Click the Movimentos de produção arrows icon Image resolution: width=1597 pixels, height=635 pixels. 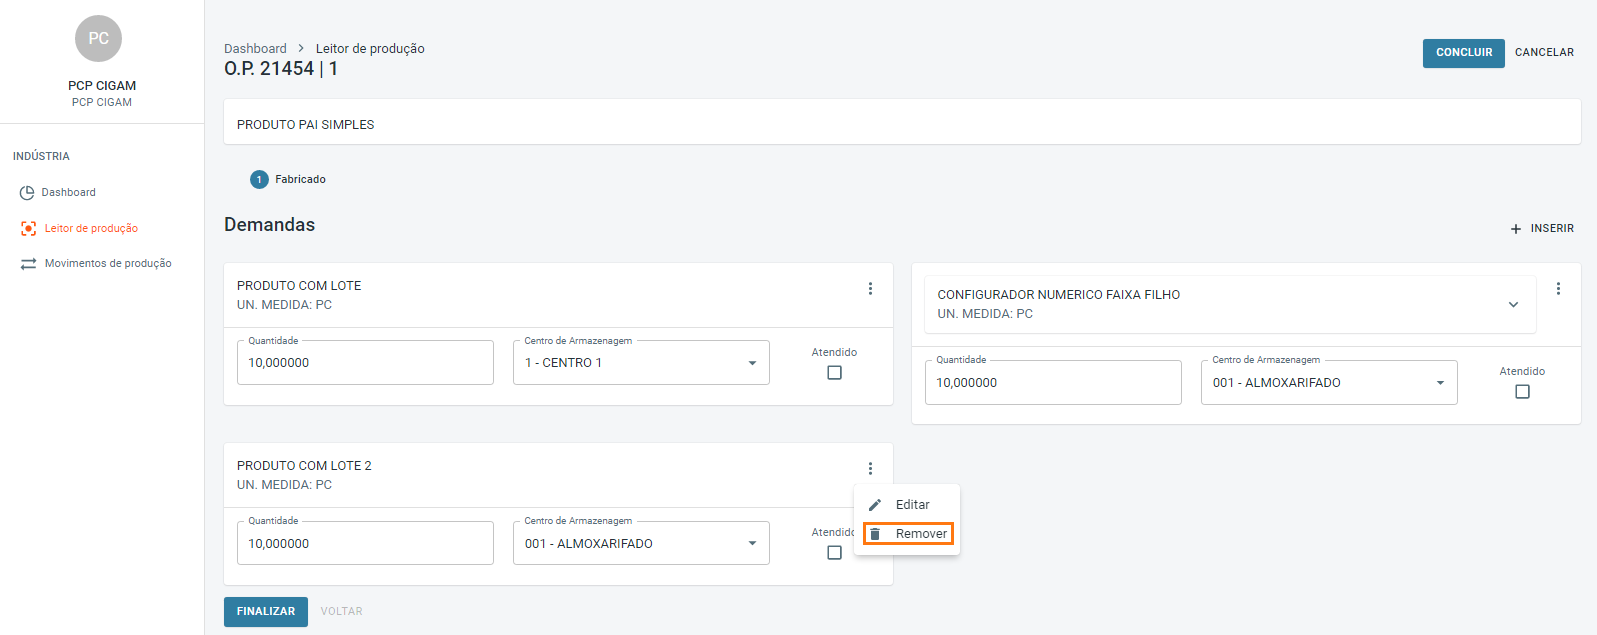(x=28, y=264)
